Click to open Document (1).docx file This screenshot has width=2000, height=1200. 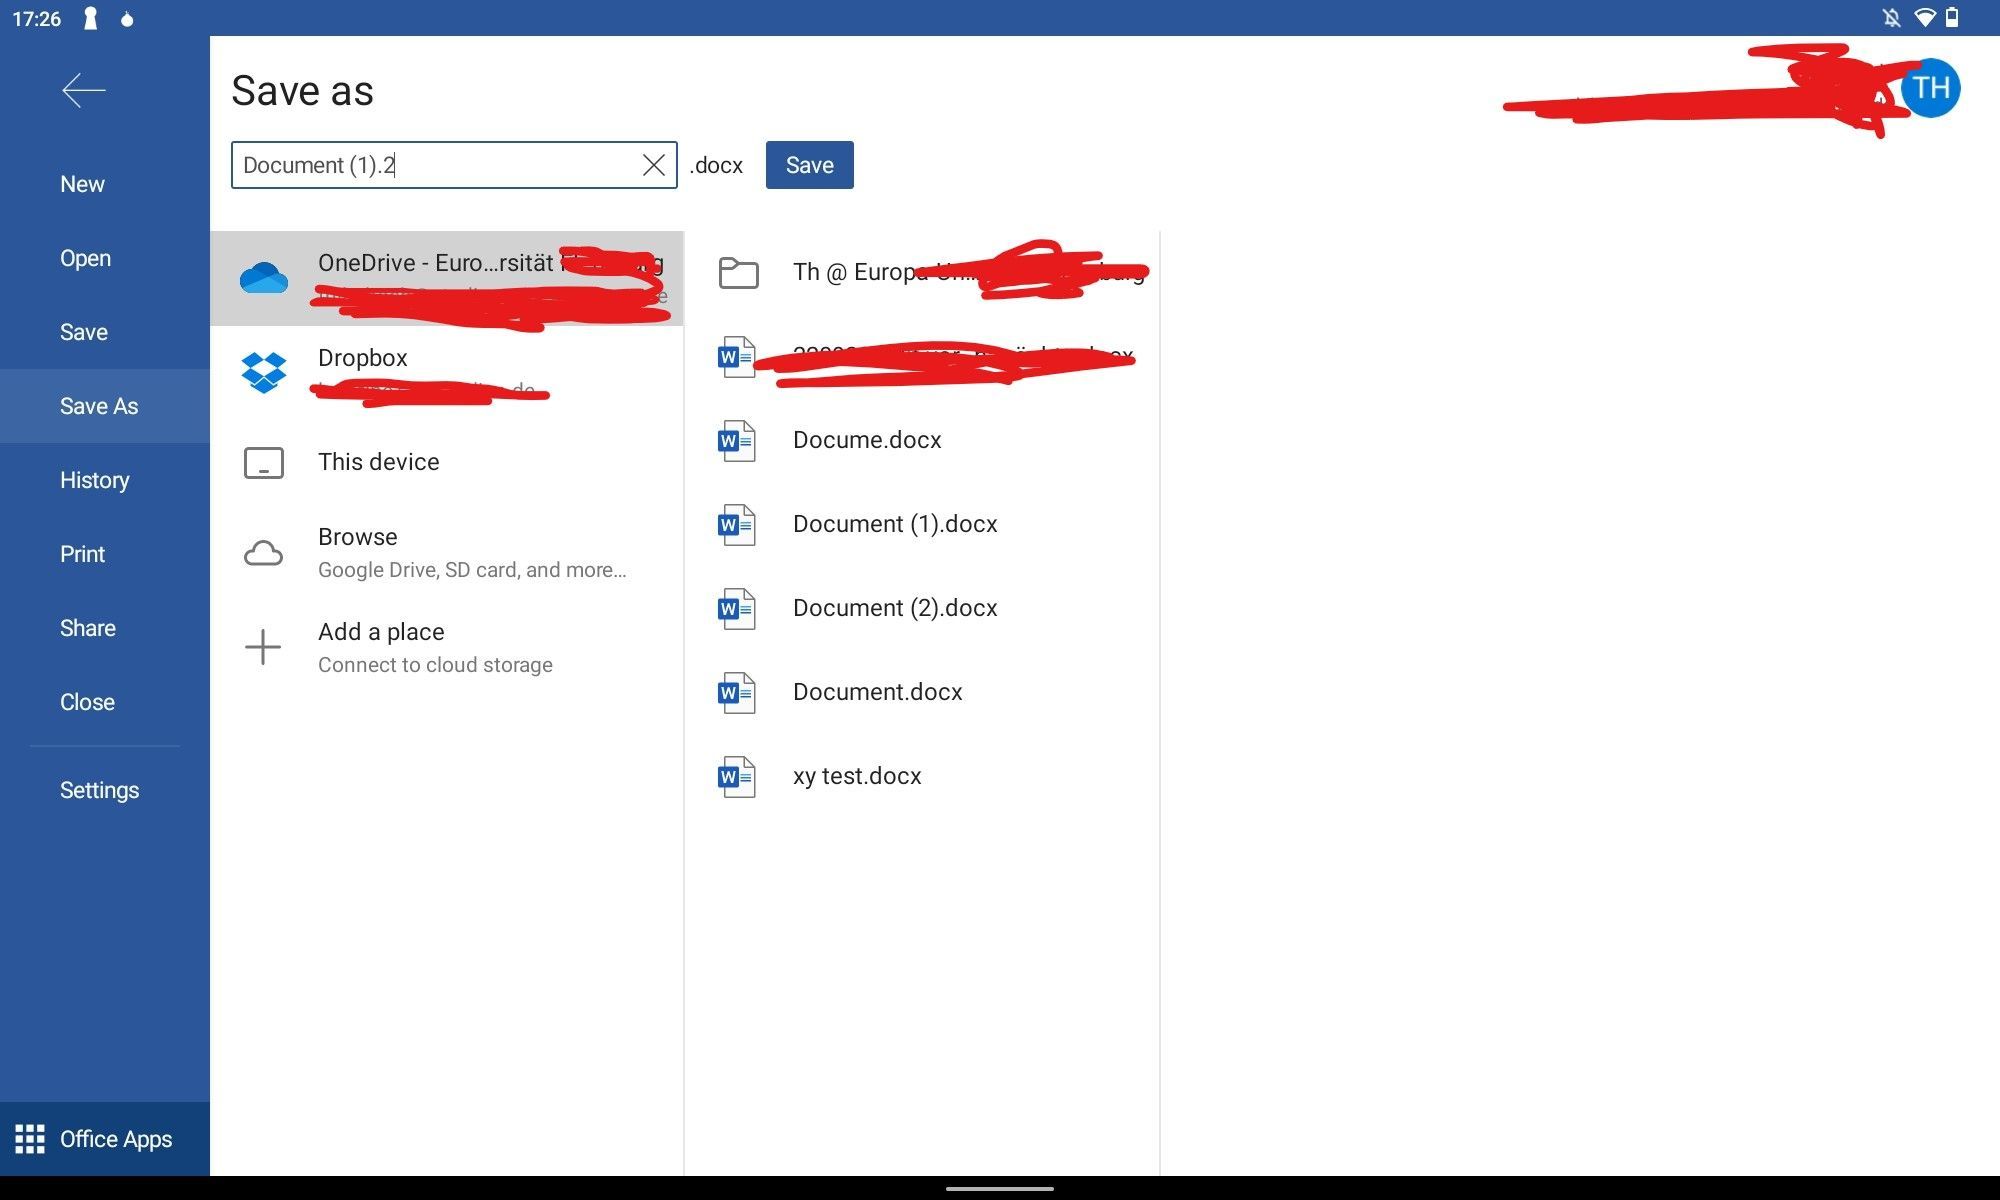894,523
